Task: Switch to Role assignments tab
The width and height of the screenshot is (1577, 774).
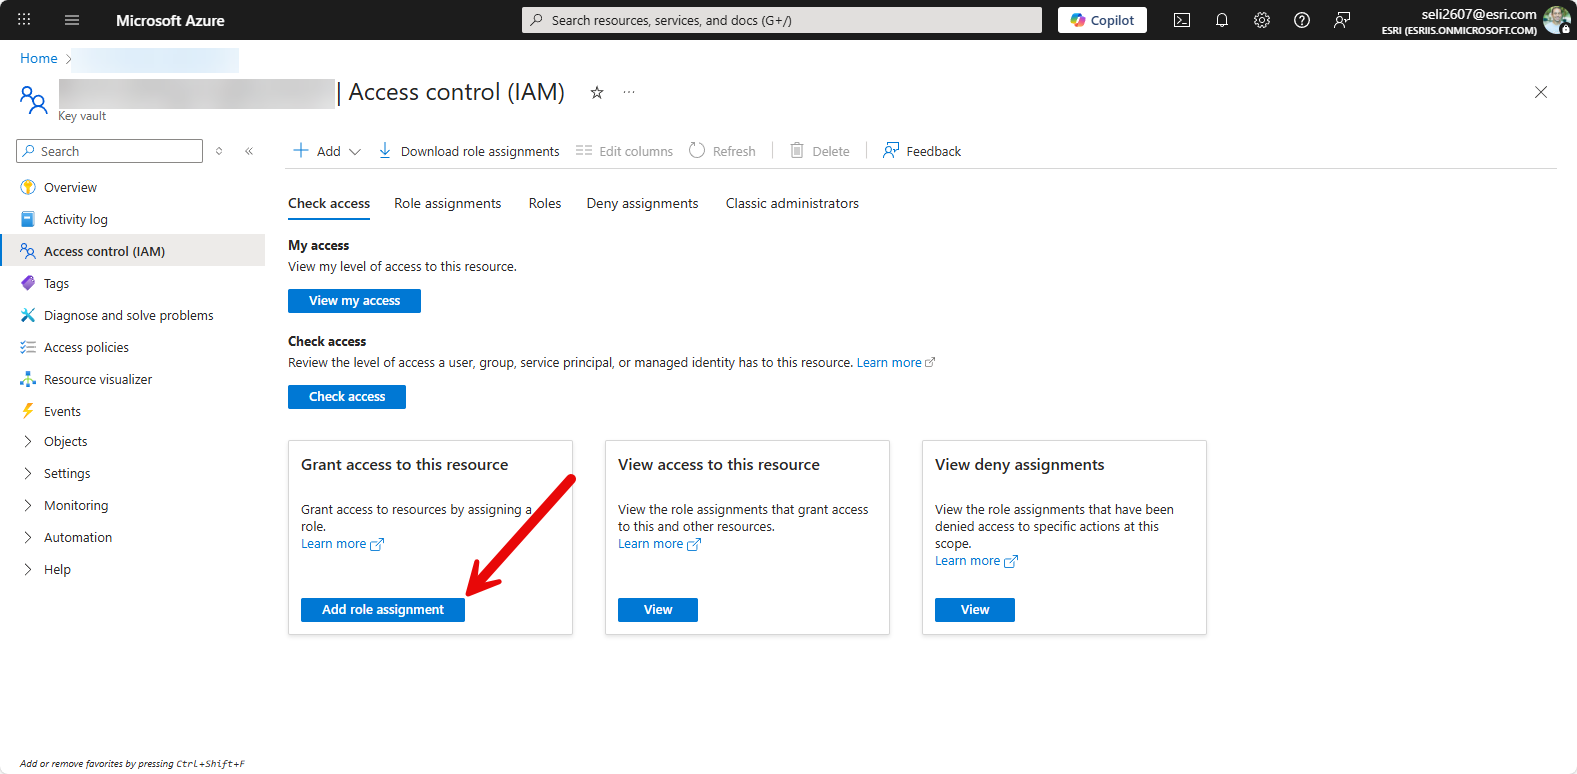Action: 448,203
